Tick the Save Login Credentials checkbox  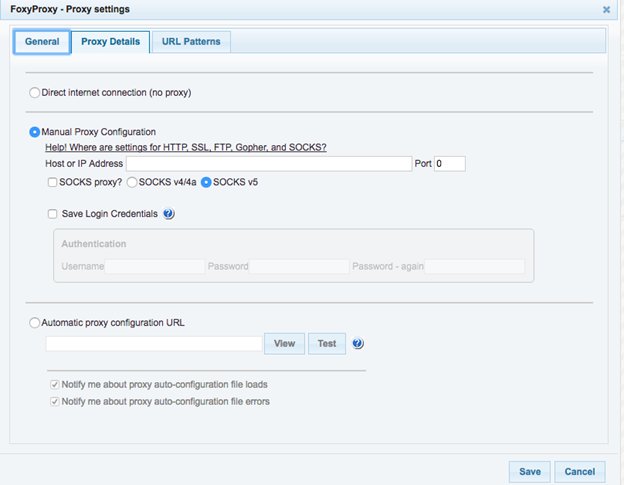(52, 214)
